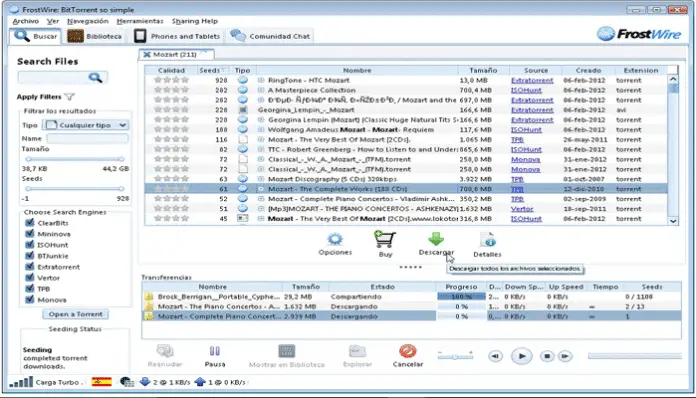Toggle the ClearBits search engine checkbox
696x398 pixels.
30,223
